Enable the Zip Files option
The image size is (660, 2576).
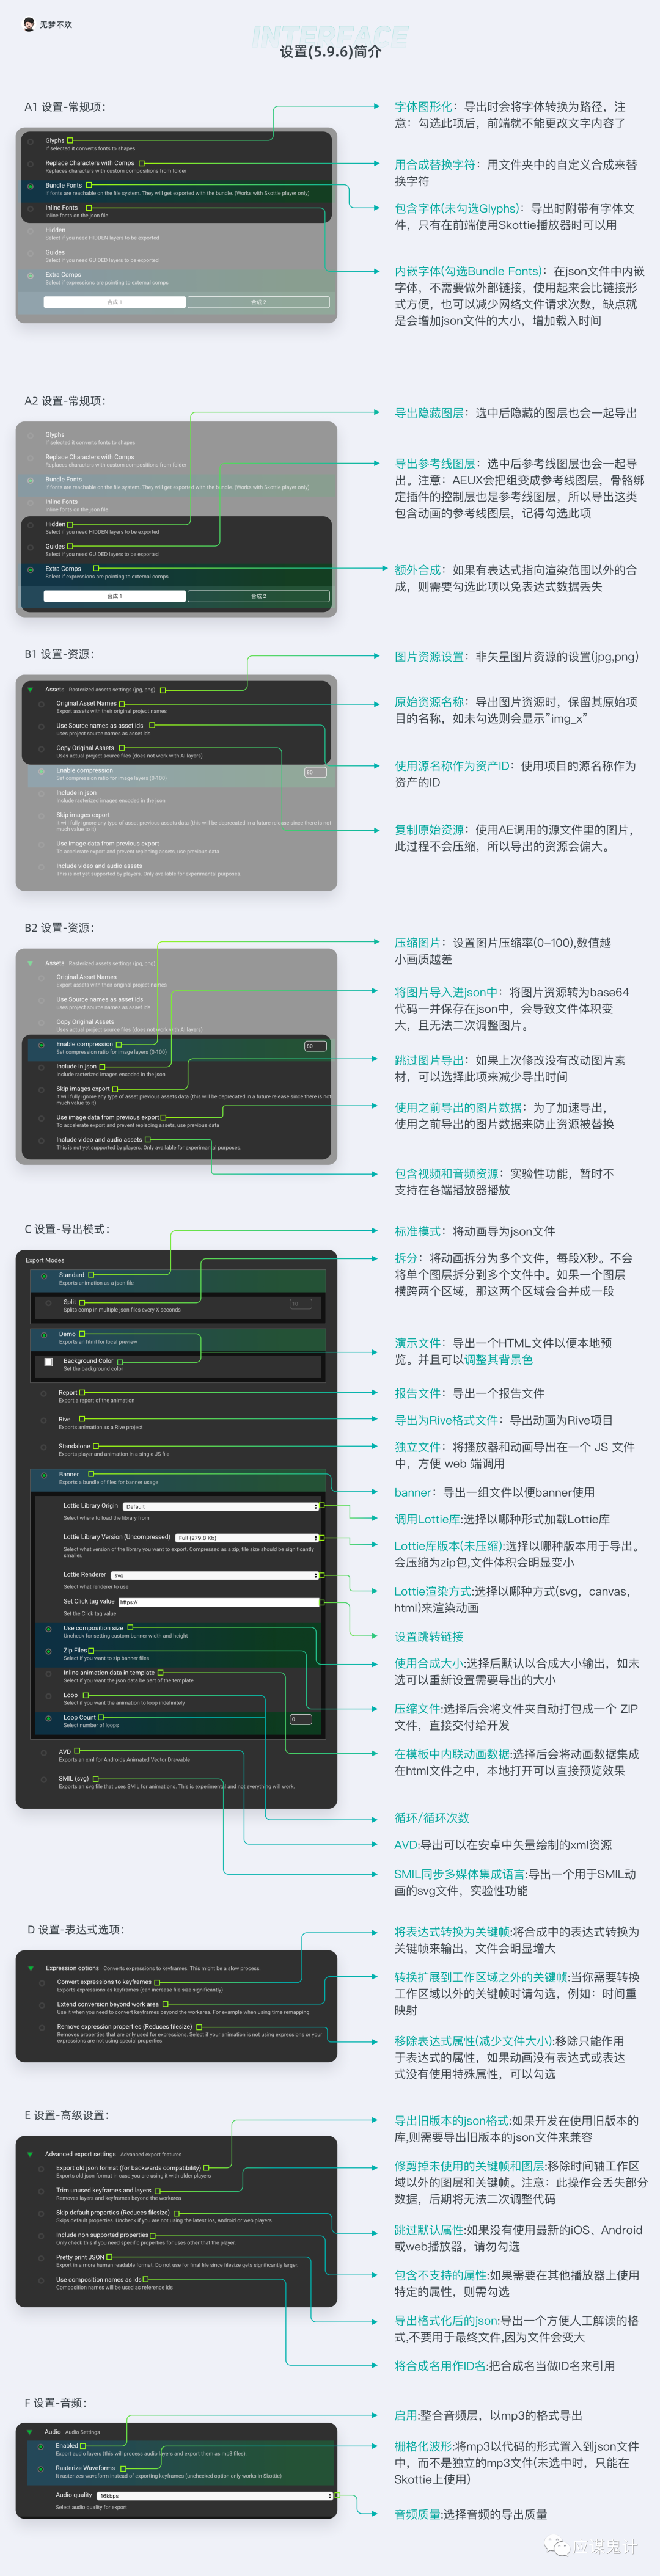point(48,1652)
